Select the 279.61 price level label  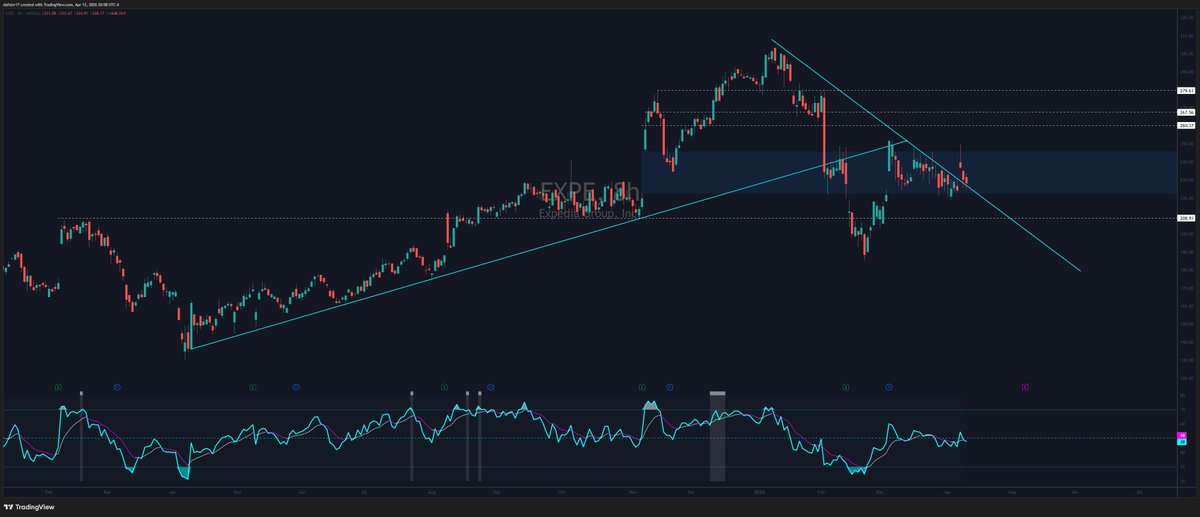[x=1186, y=91]
